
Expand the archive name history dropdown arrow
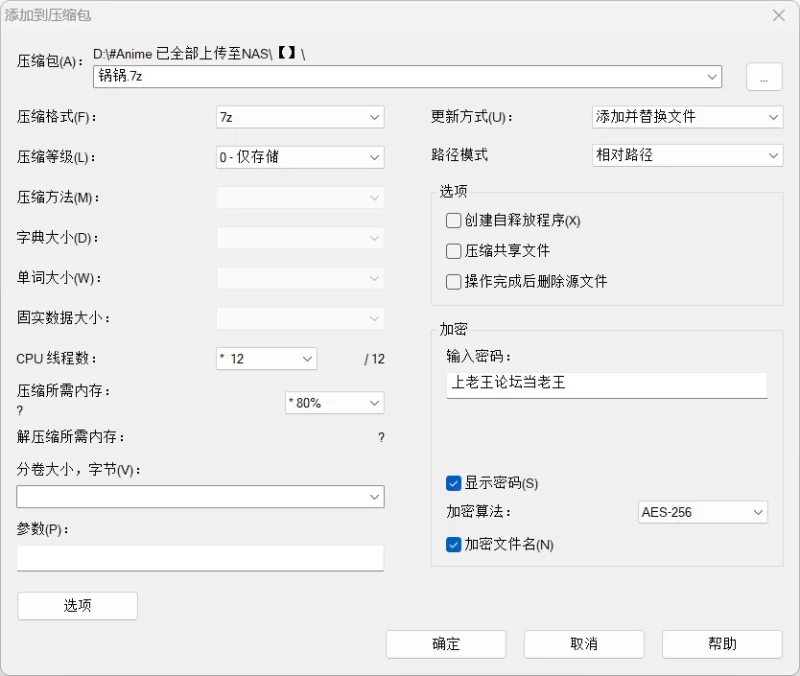(712, 77)
